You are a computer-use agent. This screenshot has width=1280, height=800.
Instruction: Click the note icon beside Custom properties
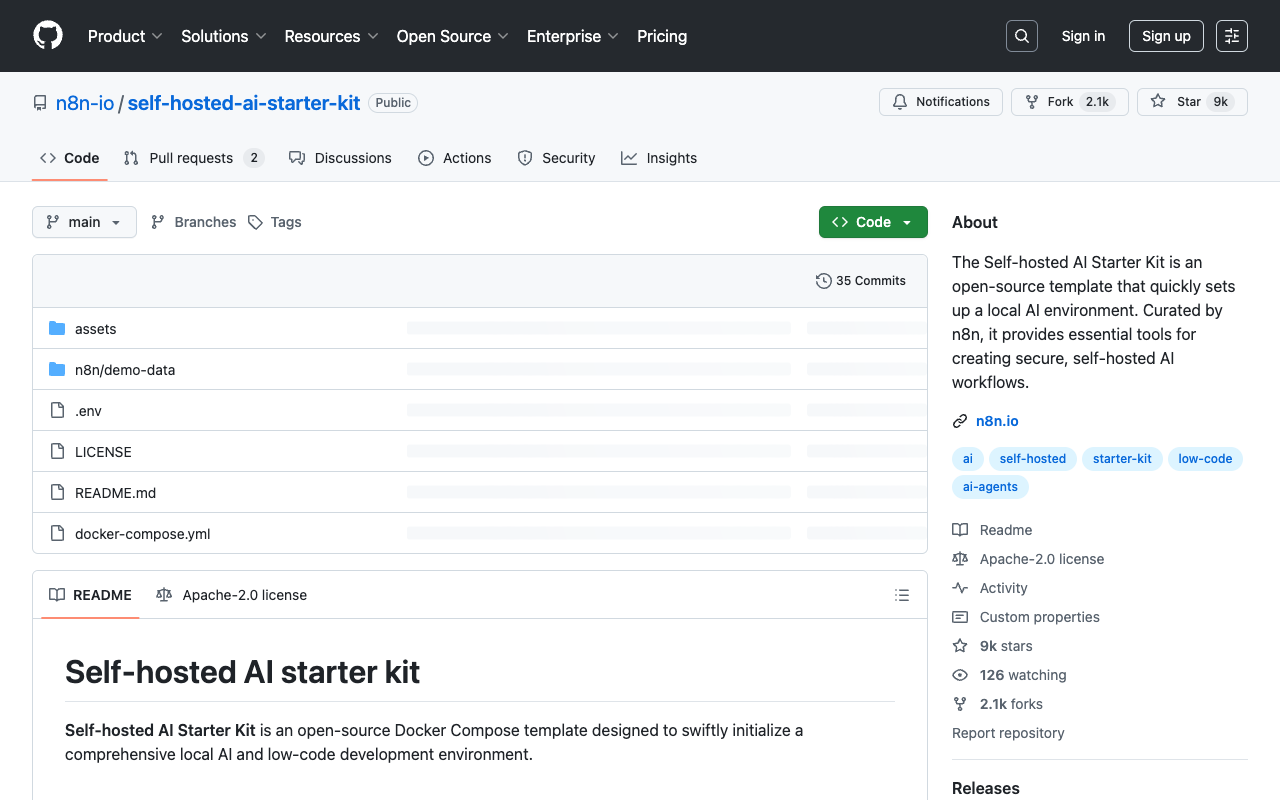[960, 617]
